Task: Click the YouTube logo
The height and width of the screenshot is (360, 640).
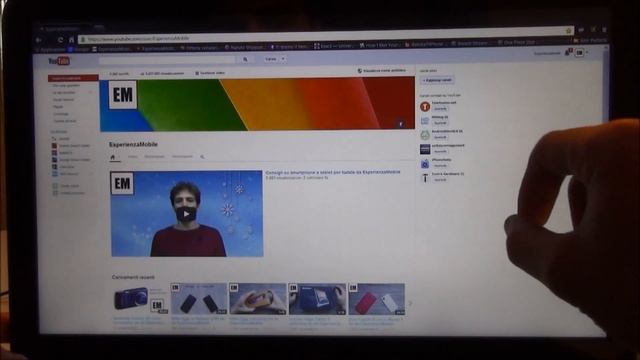Action: [x=59, y=61]
